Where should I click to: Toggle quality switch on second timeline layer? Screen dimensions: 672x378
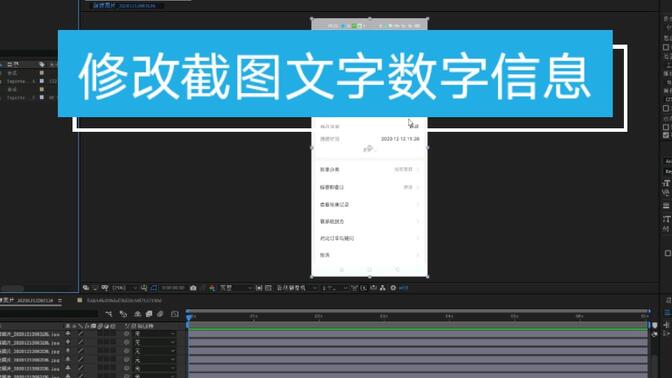click(x=81, y=342)
